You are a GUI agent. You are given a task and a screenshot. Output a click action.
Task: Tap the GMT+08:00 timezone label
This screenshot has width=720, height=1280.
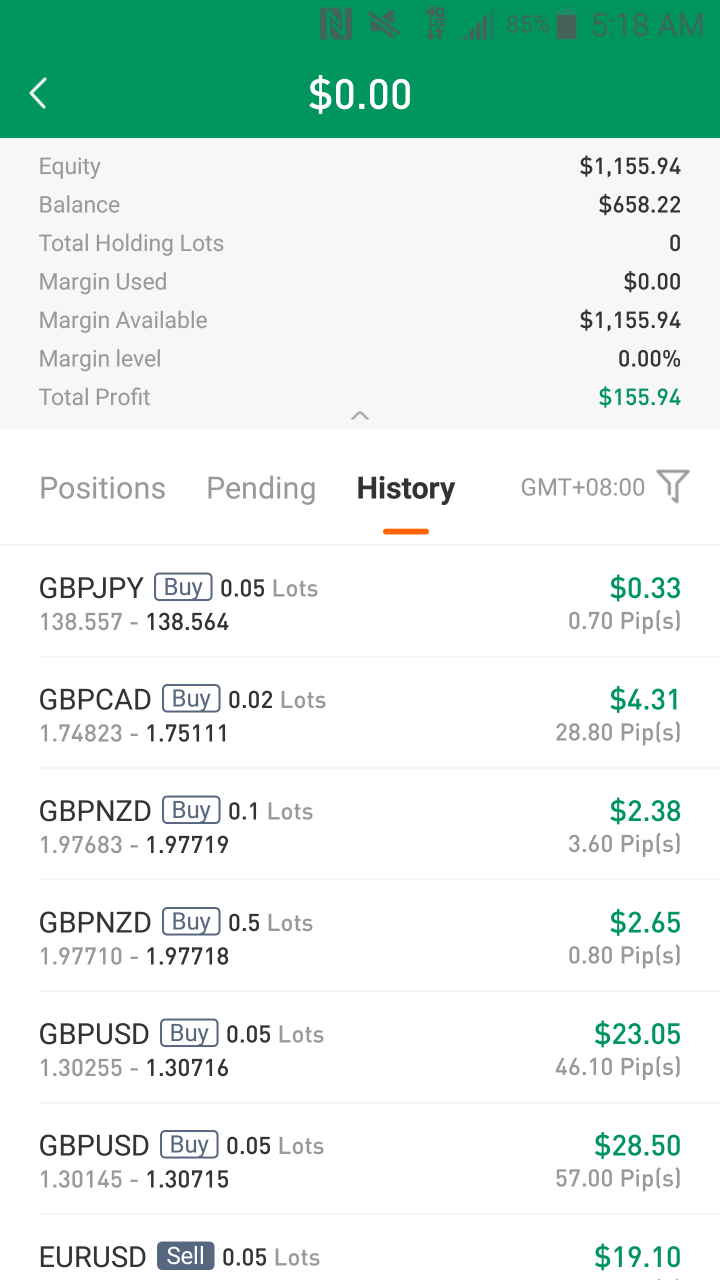pyautogui.click(x=583, y=487)
